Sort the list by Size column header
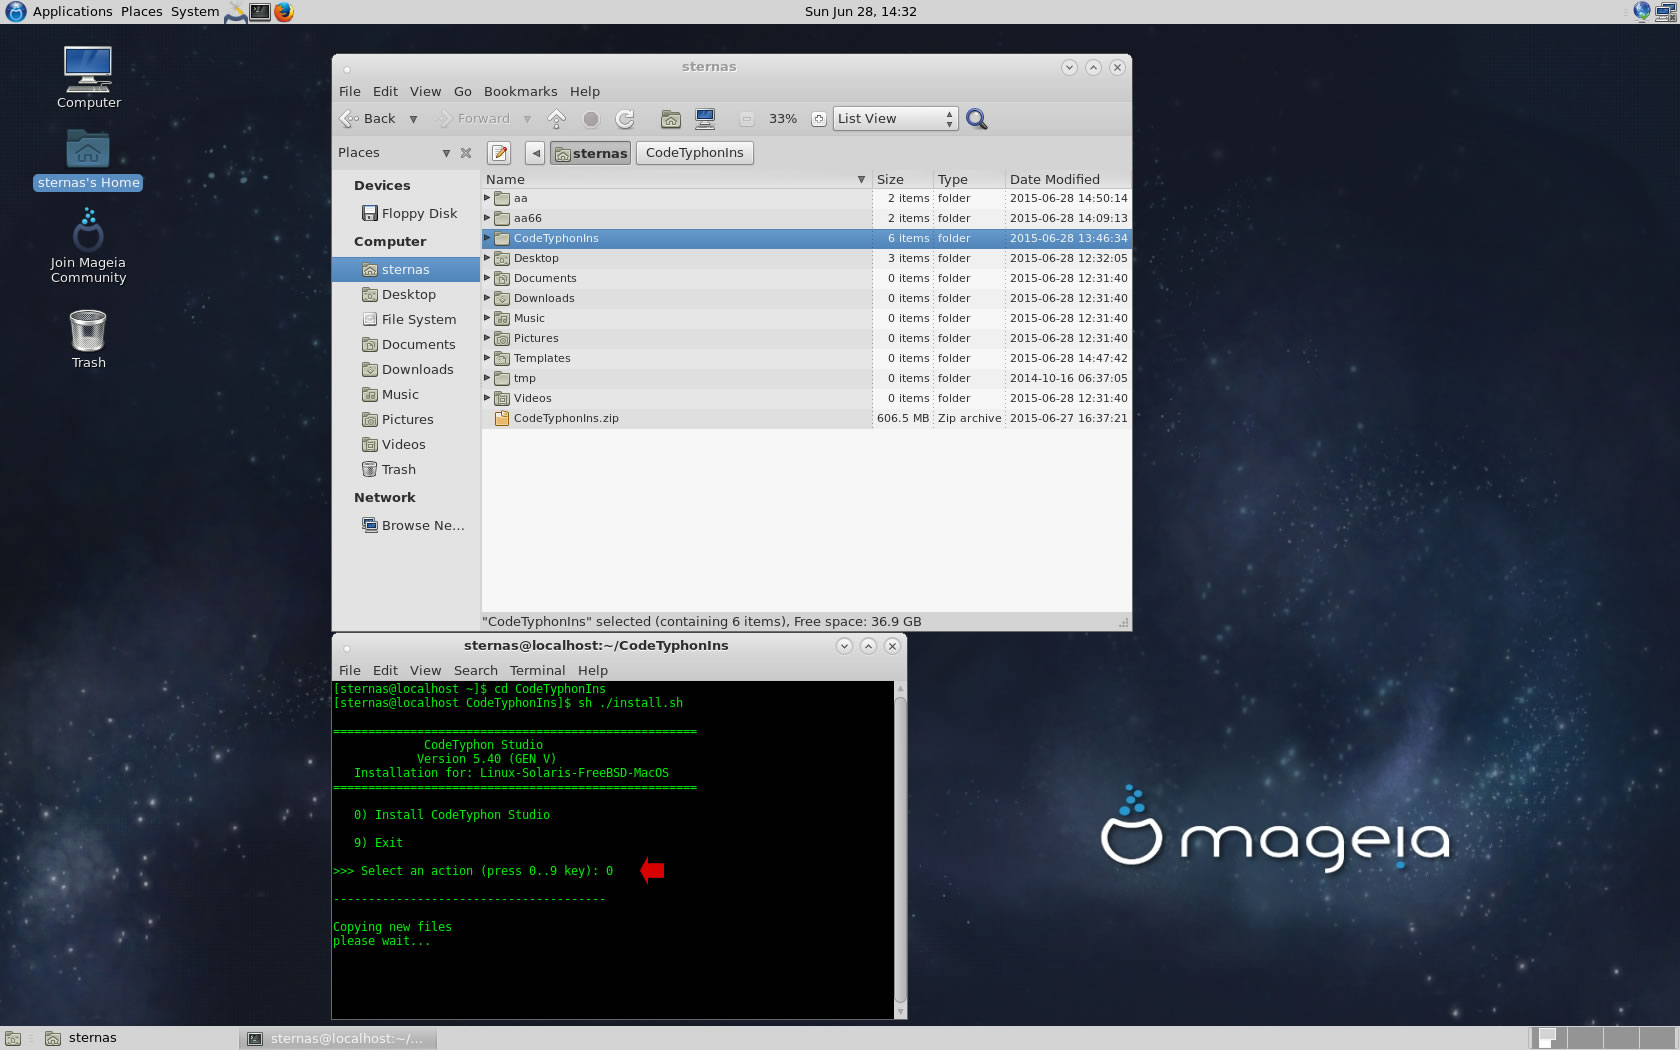The width and height of the screenshot is (1680, 1050). [902, 180]
